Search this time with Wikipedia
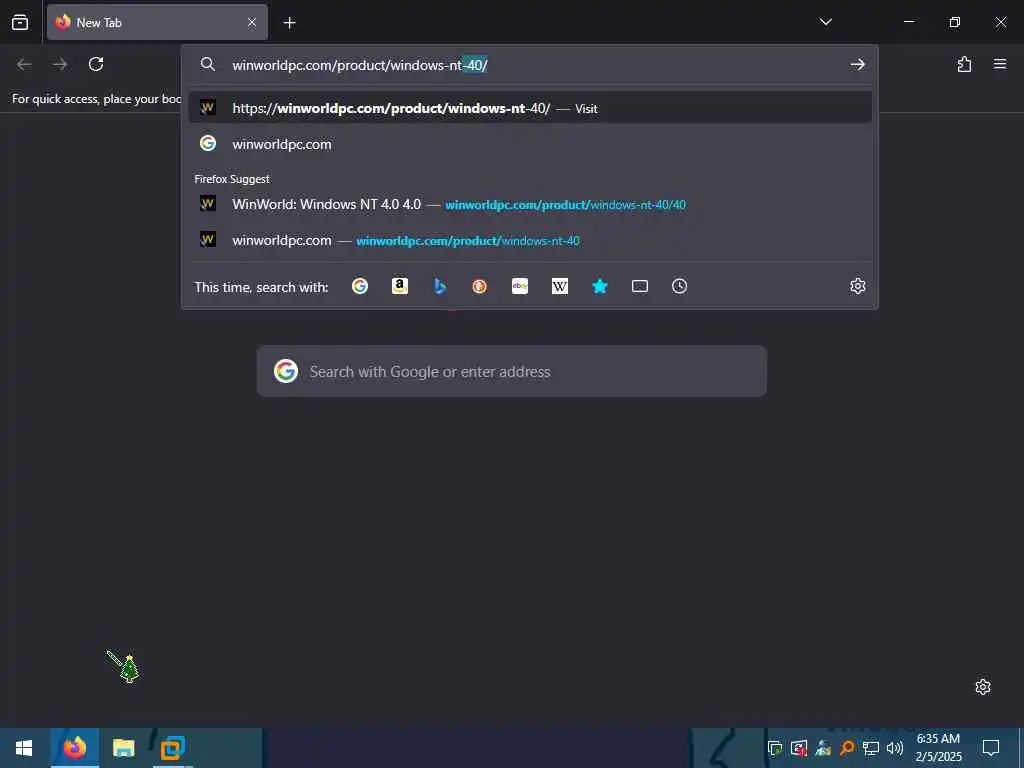The width and height of the screenshot is (1024, 768). tap(560, 286)
